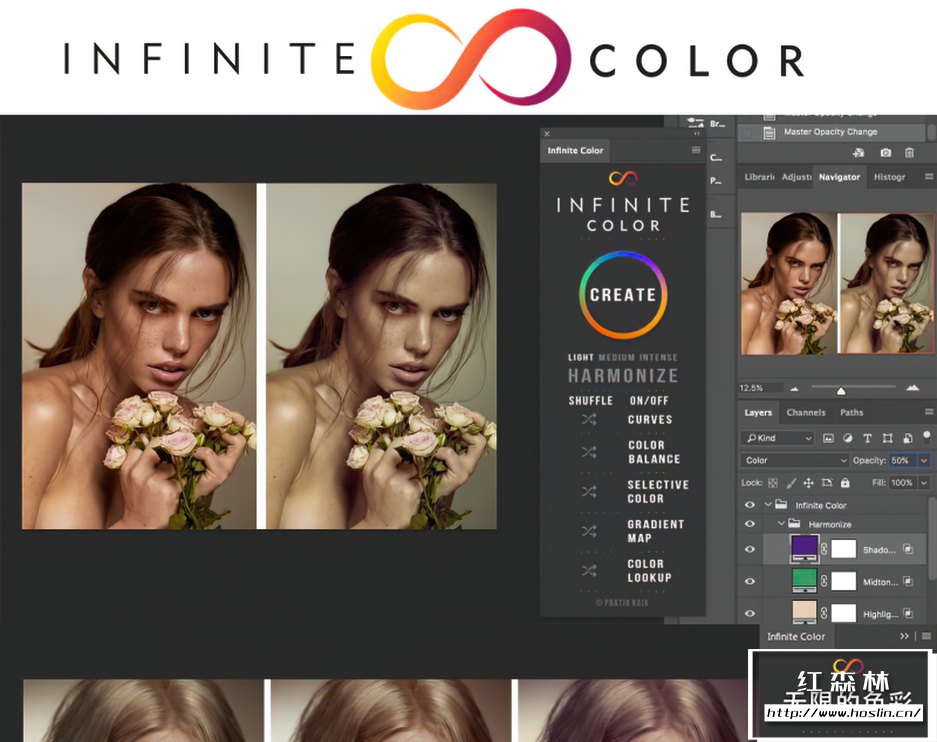Expand hidden tabs with double chevron
The height and width of the screenshot is (742, 937).
coord(904,636)
